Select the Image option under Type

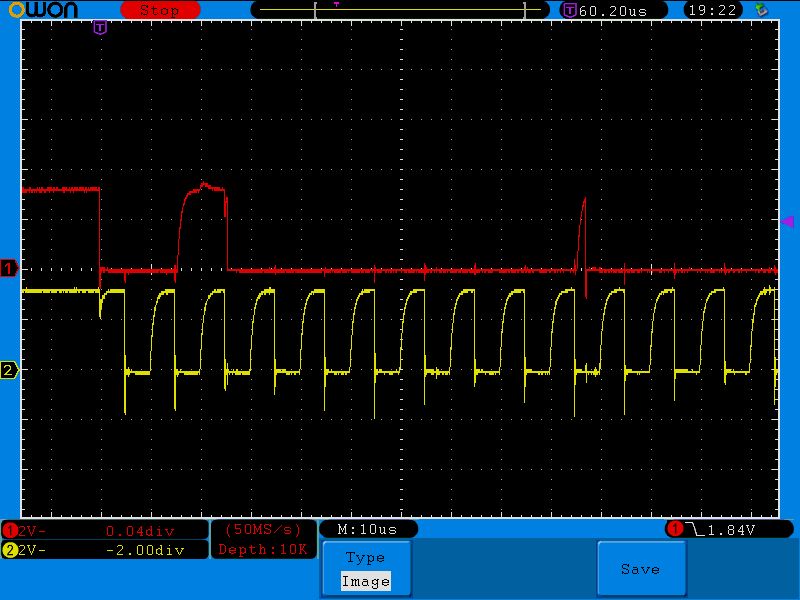point(365,581)
